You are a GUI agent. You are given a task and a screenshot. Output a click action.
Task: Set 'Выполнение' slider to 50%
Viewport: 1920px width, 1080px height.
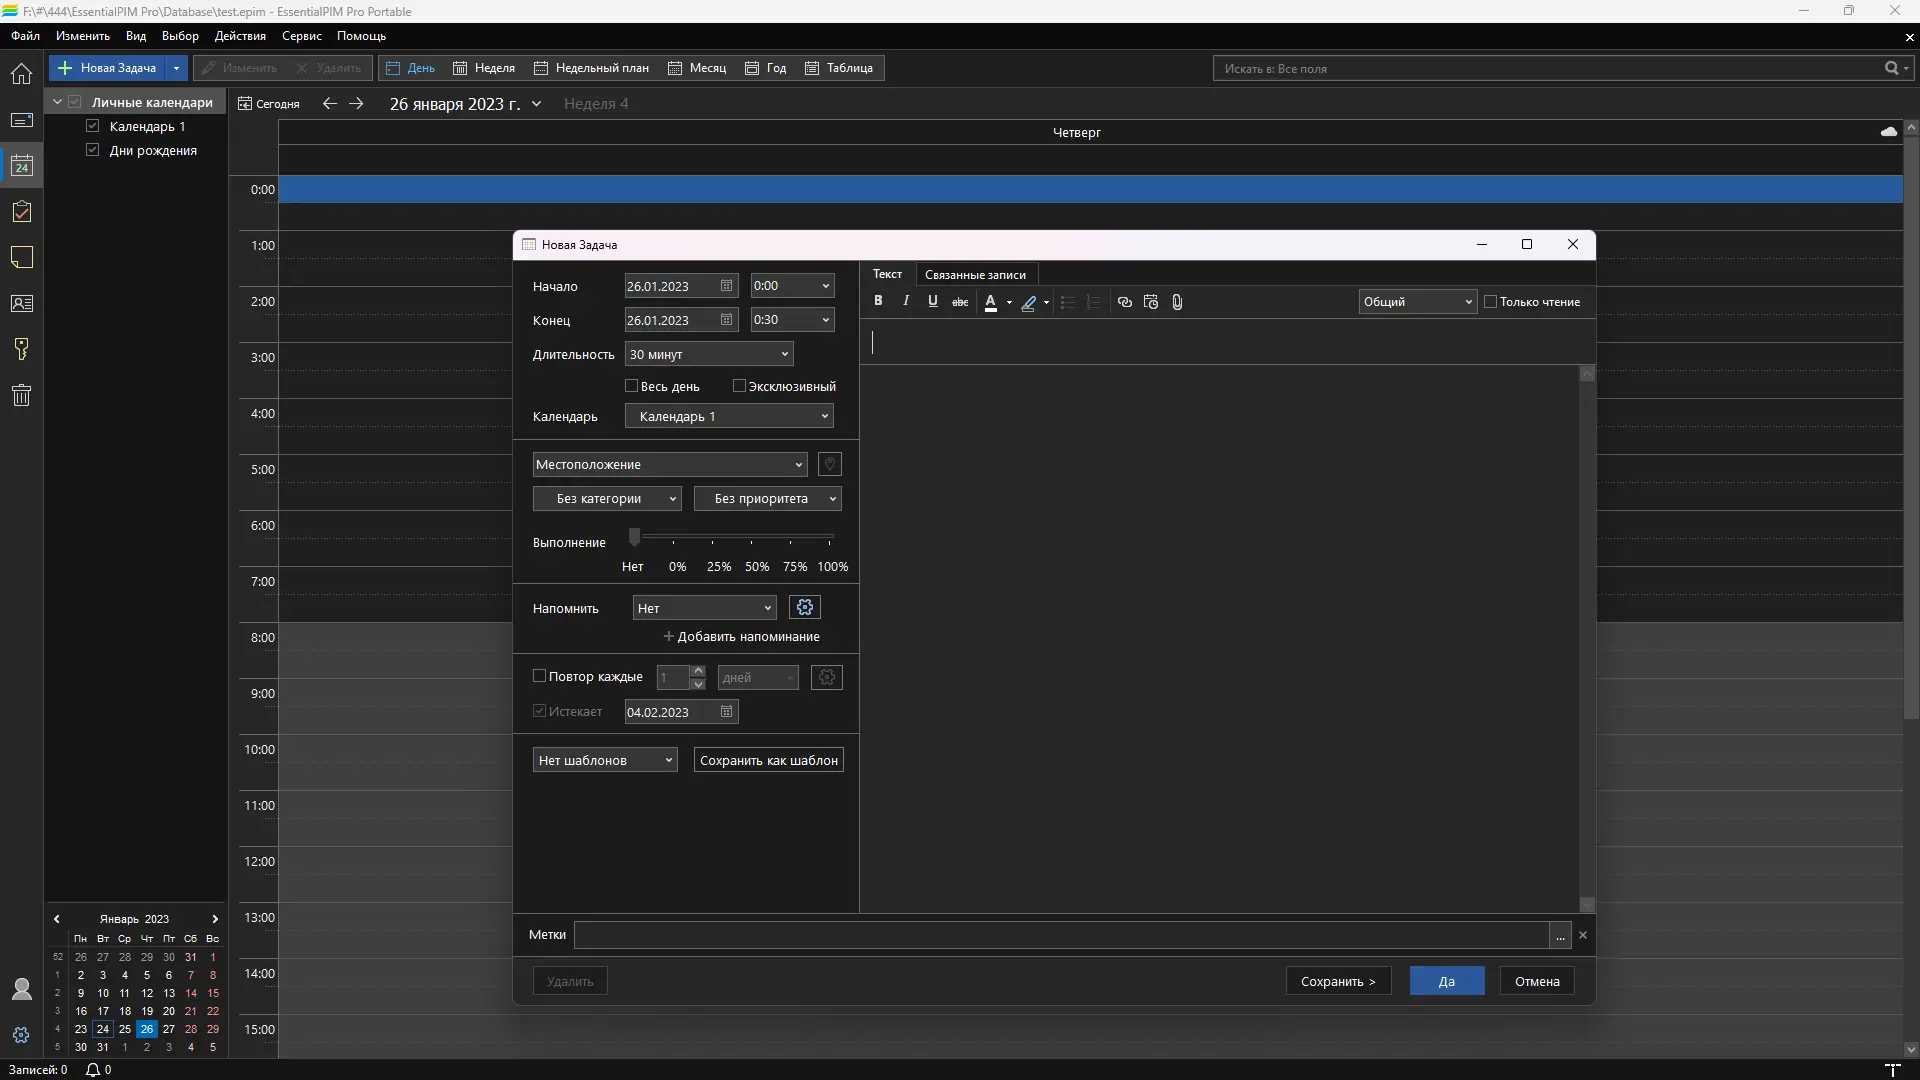click(x=752, y=540)
